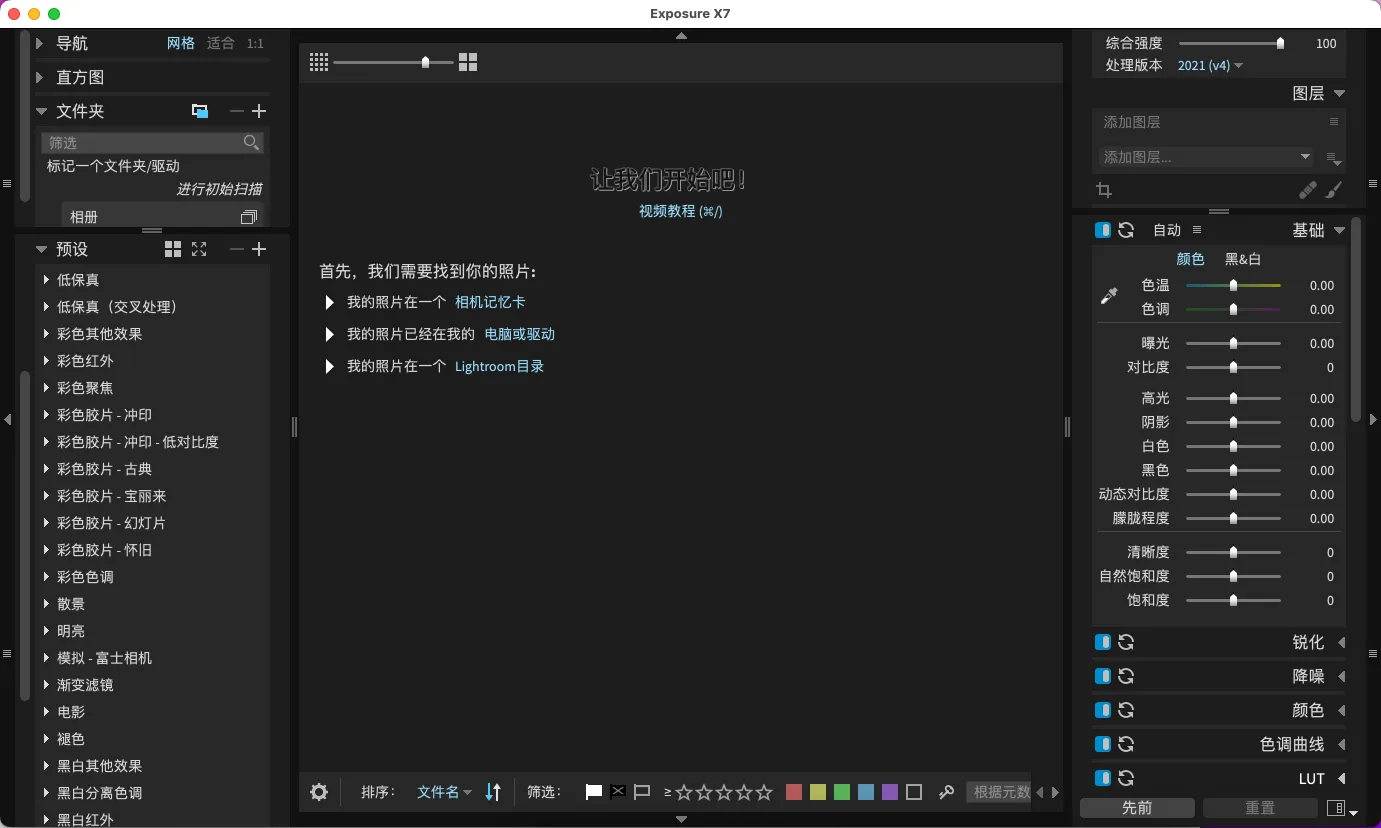
Task: Click the Lightroom目录 link
Action: (x=499, y=366)
